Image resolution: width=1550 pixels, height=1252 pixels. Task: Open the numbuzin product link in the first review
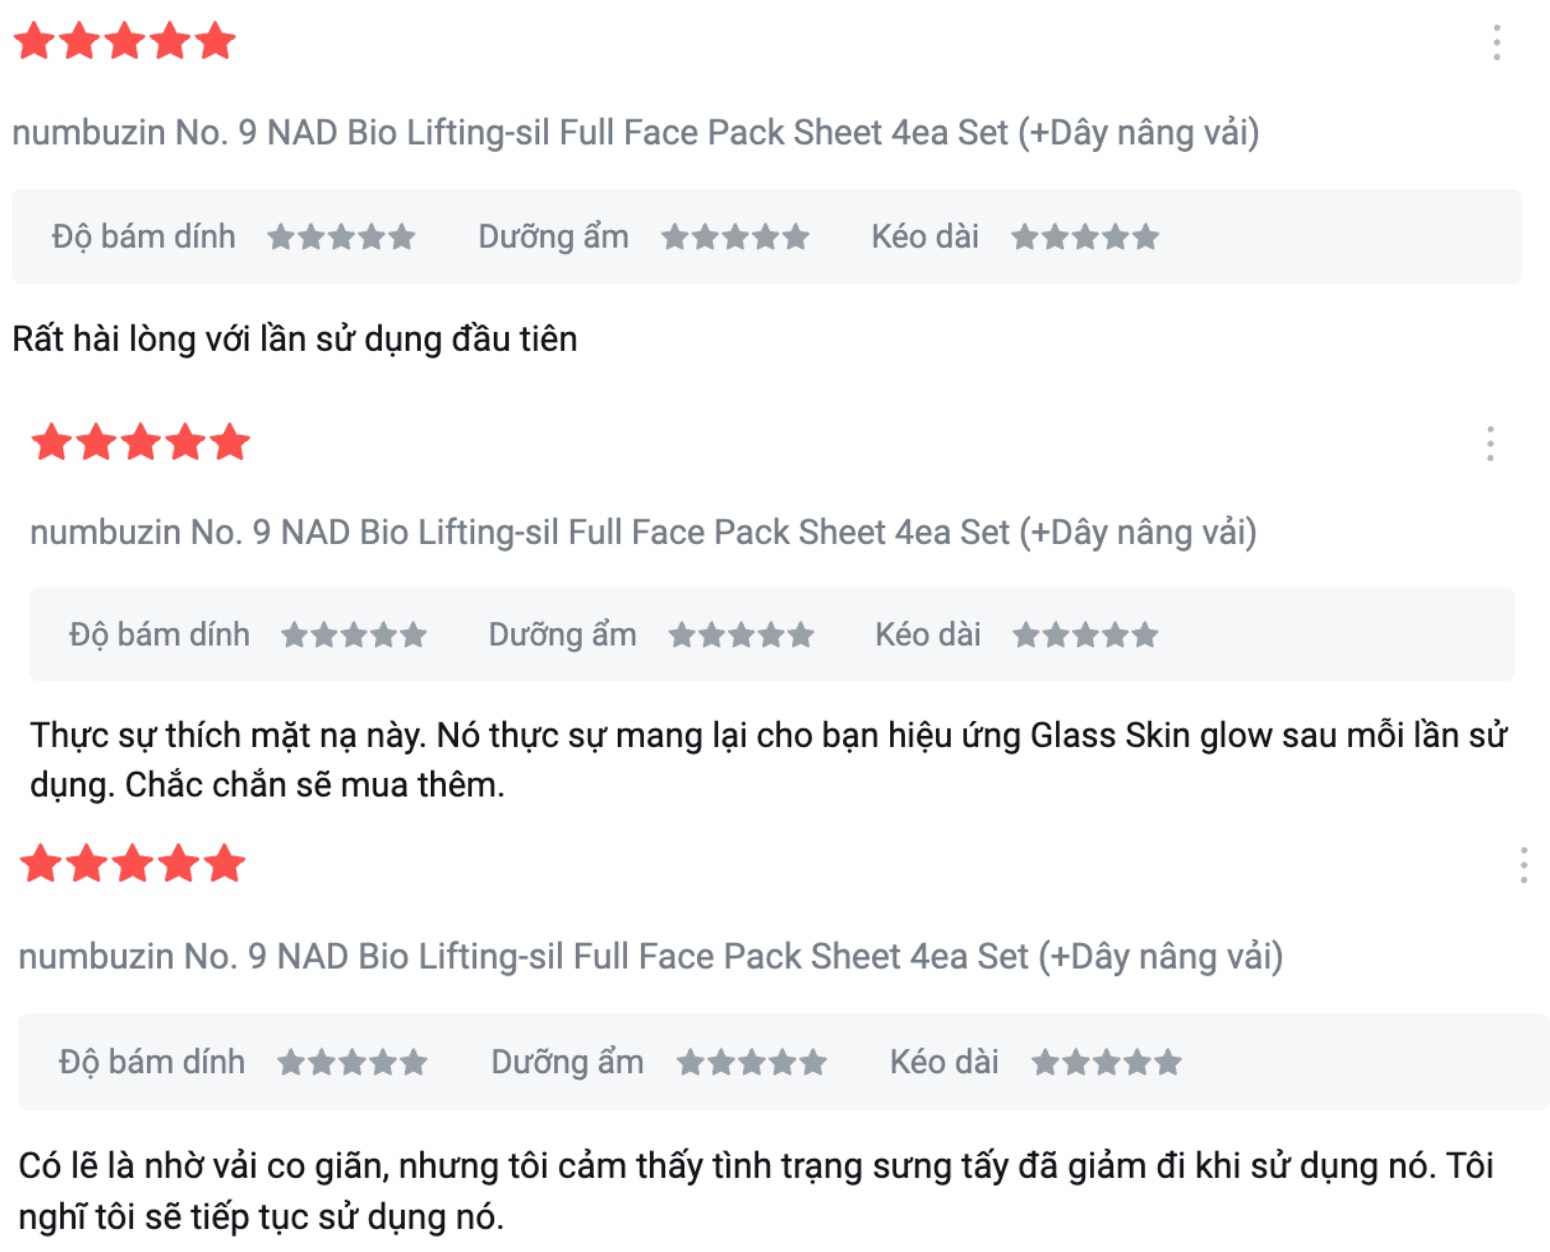pyautogui.click(x=635, y=133)
